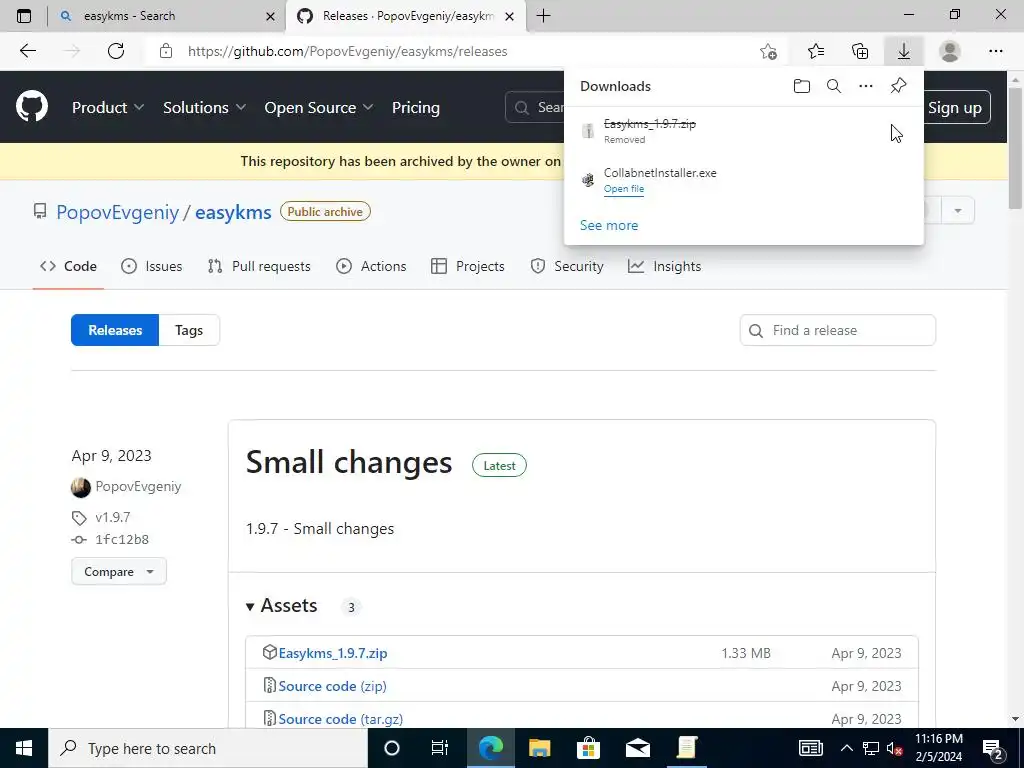Focus the Find a release field

coord(838,330)
